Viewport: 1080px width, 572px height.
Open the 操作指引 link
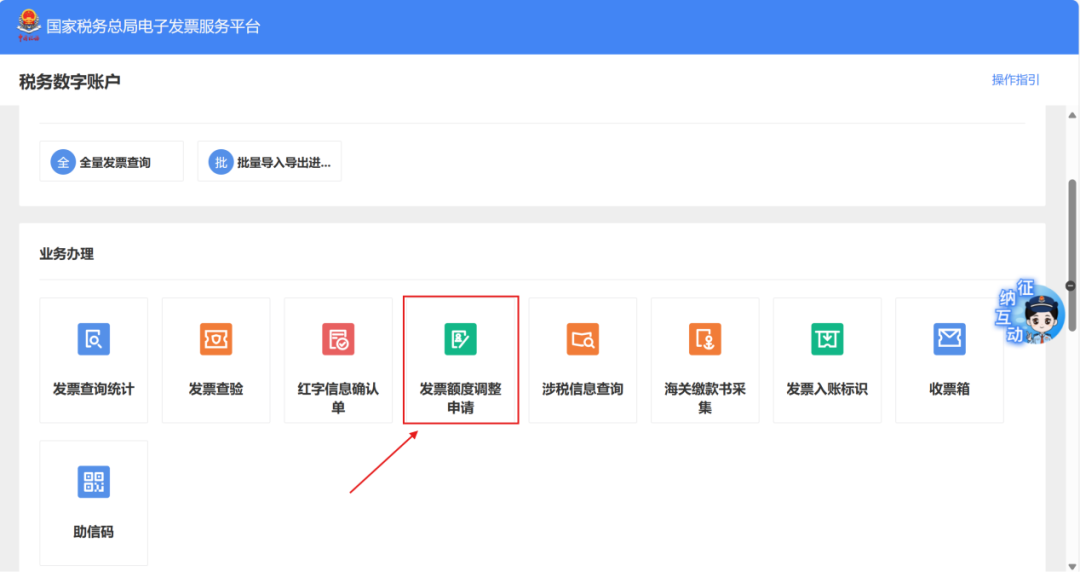pyautogui.click(x=1015, y=80)
